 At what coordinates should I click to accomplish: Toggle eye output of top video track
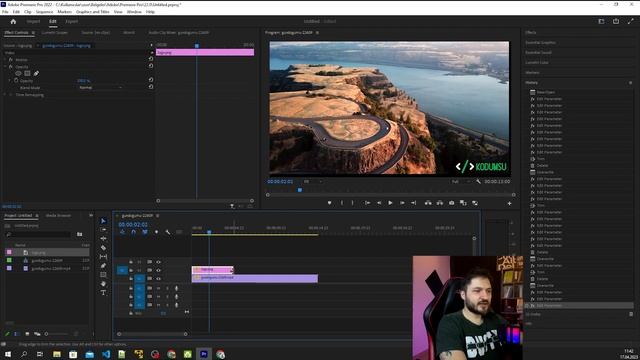pos(158,262)
